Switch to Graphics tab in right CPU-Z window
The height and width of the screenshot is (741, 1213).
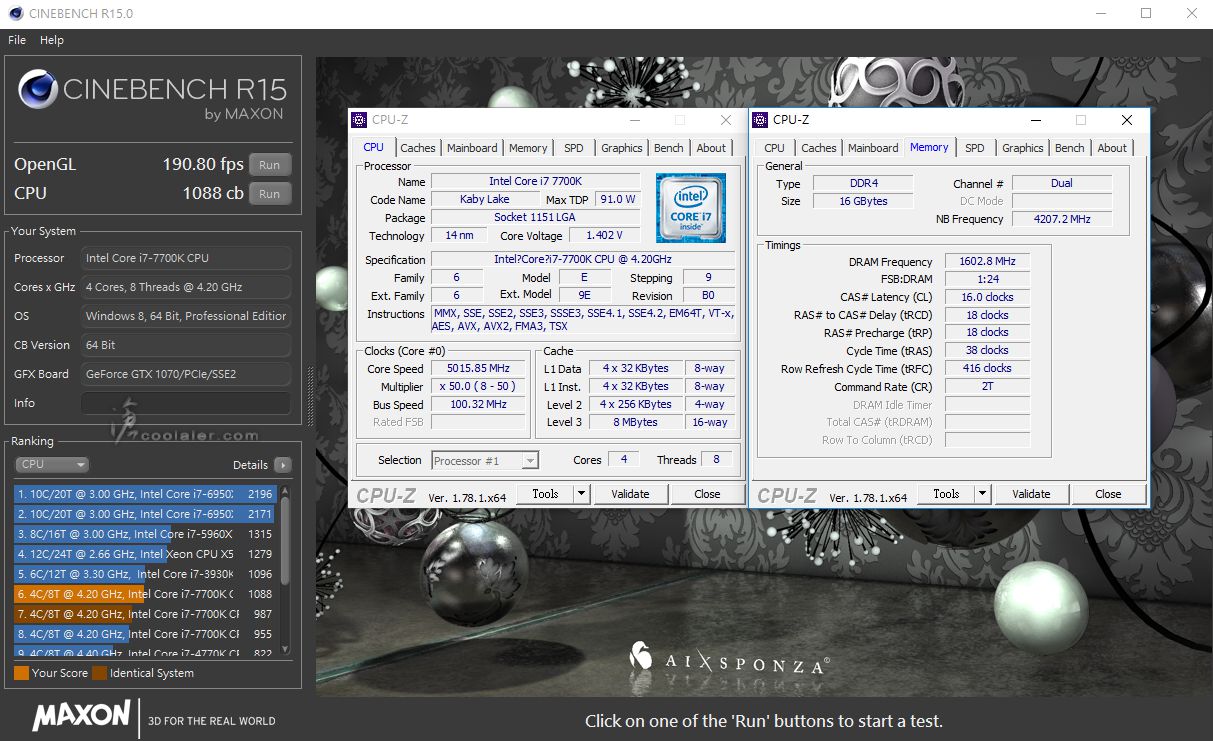coord(1023,148)
